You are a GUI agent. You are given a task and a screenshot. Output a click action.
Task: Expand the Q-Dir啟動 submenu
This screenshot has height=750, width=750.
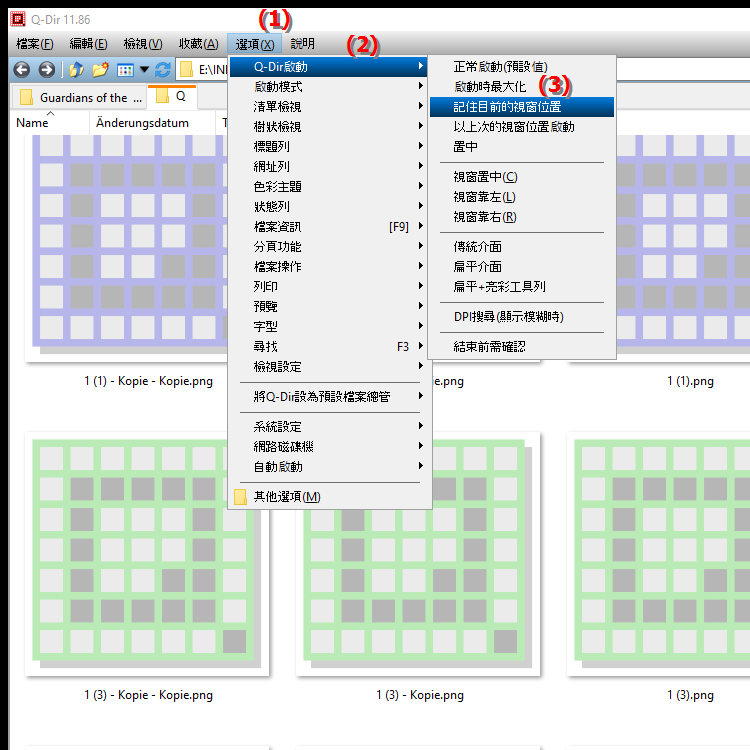pyautogui.click(x=329, y=66)
